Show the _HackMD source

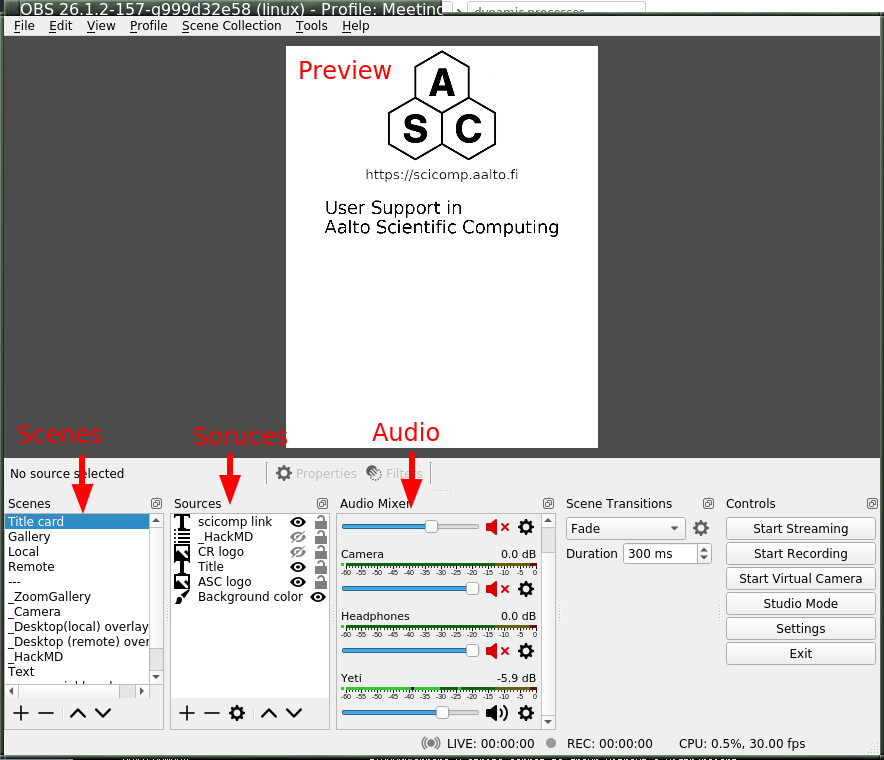coord(298,537)
